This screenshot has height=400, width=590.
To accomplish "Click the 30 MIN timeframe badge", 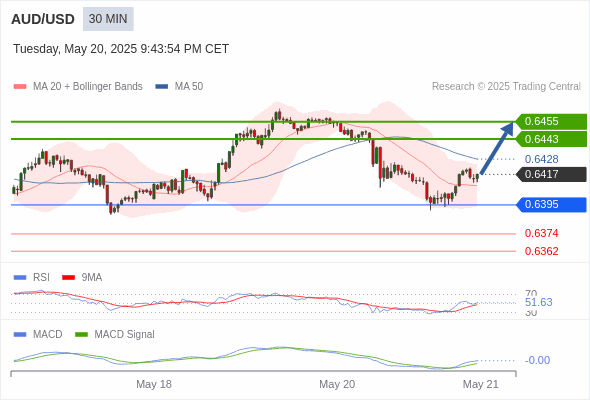I will point(108,19).
